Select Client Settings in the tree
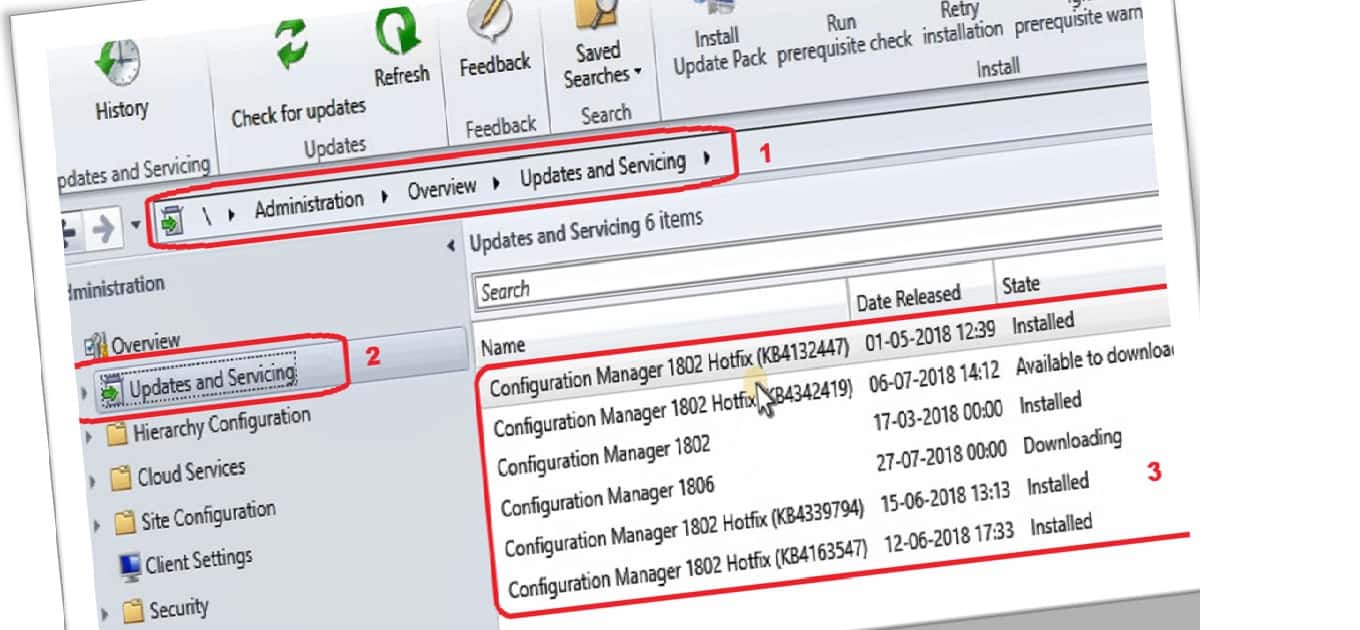 (199, 562)
